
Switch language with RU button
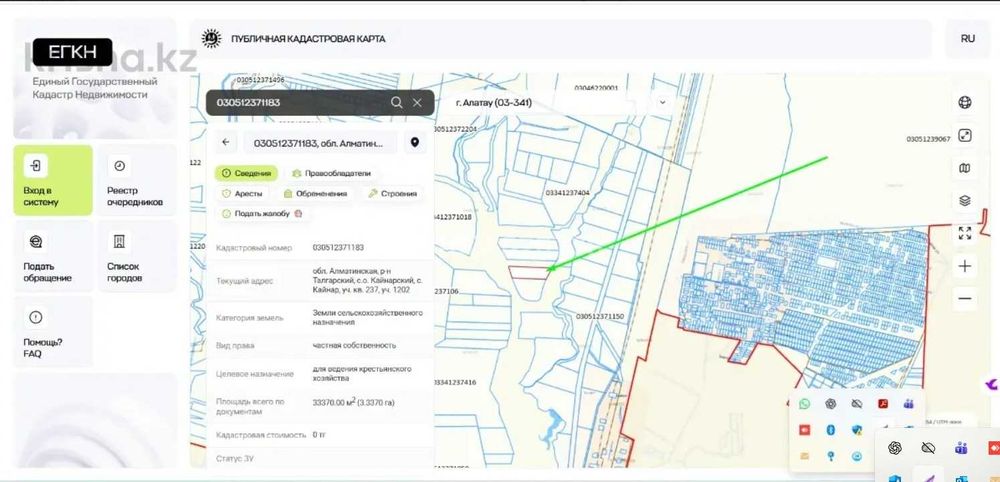tap(967, 39)
